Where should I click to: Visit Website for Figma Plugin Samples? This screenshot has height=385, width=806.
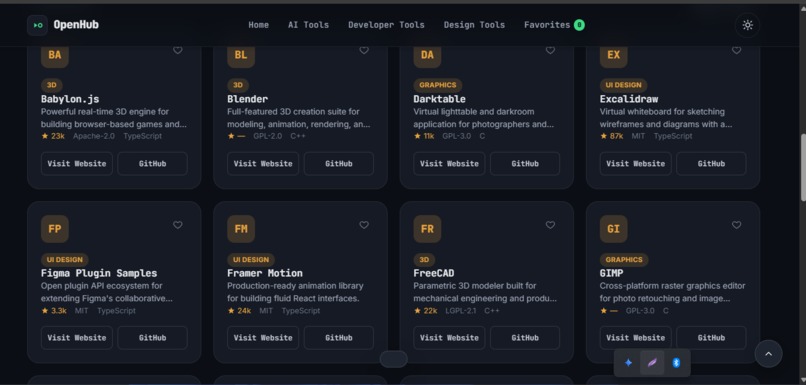point(77,338)
